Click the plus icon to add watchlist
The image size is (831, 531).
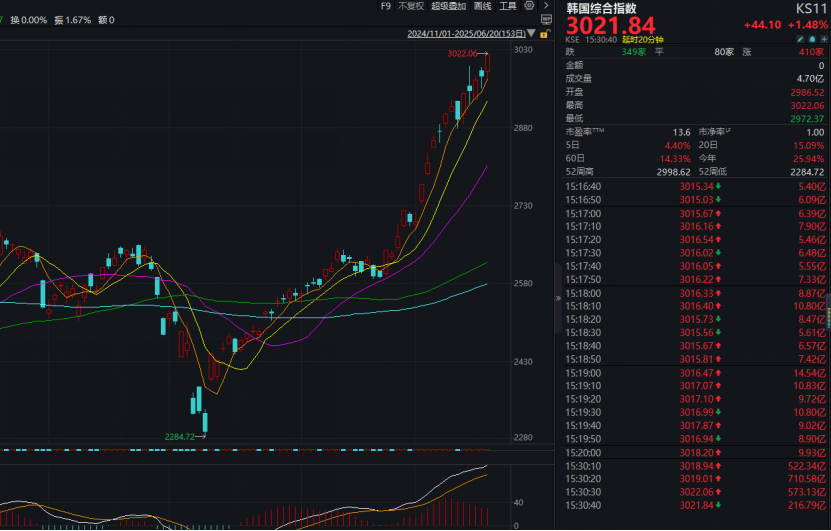point(822,39)
